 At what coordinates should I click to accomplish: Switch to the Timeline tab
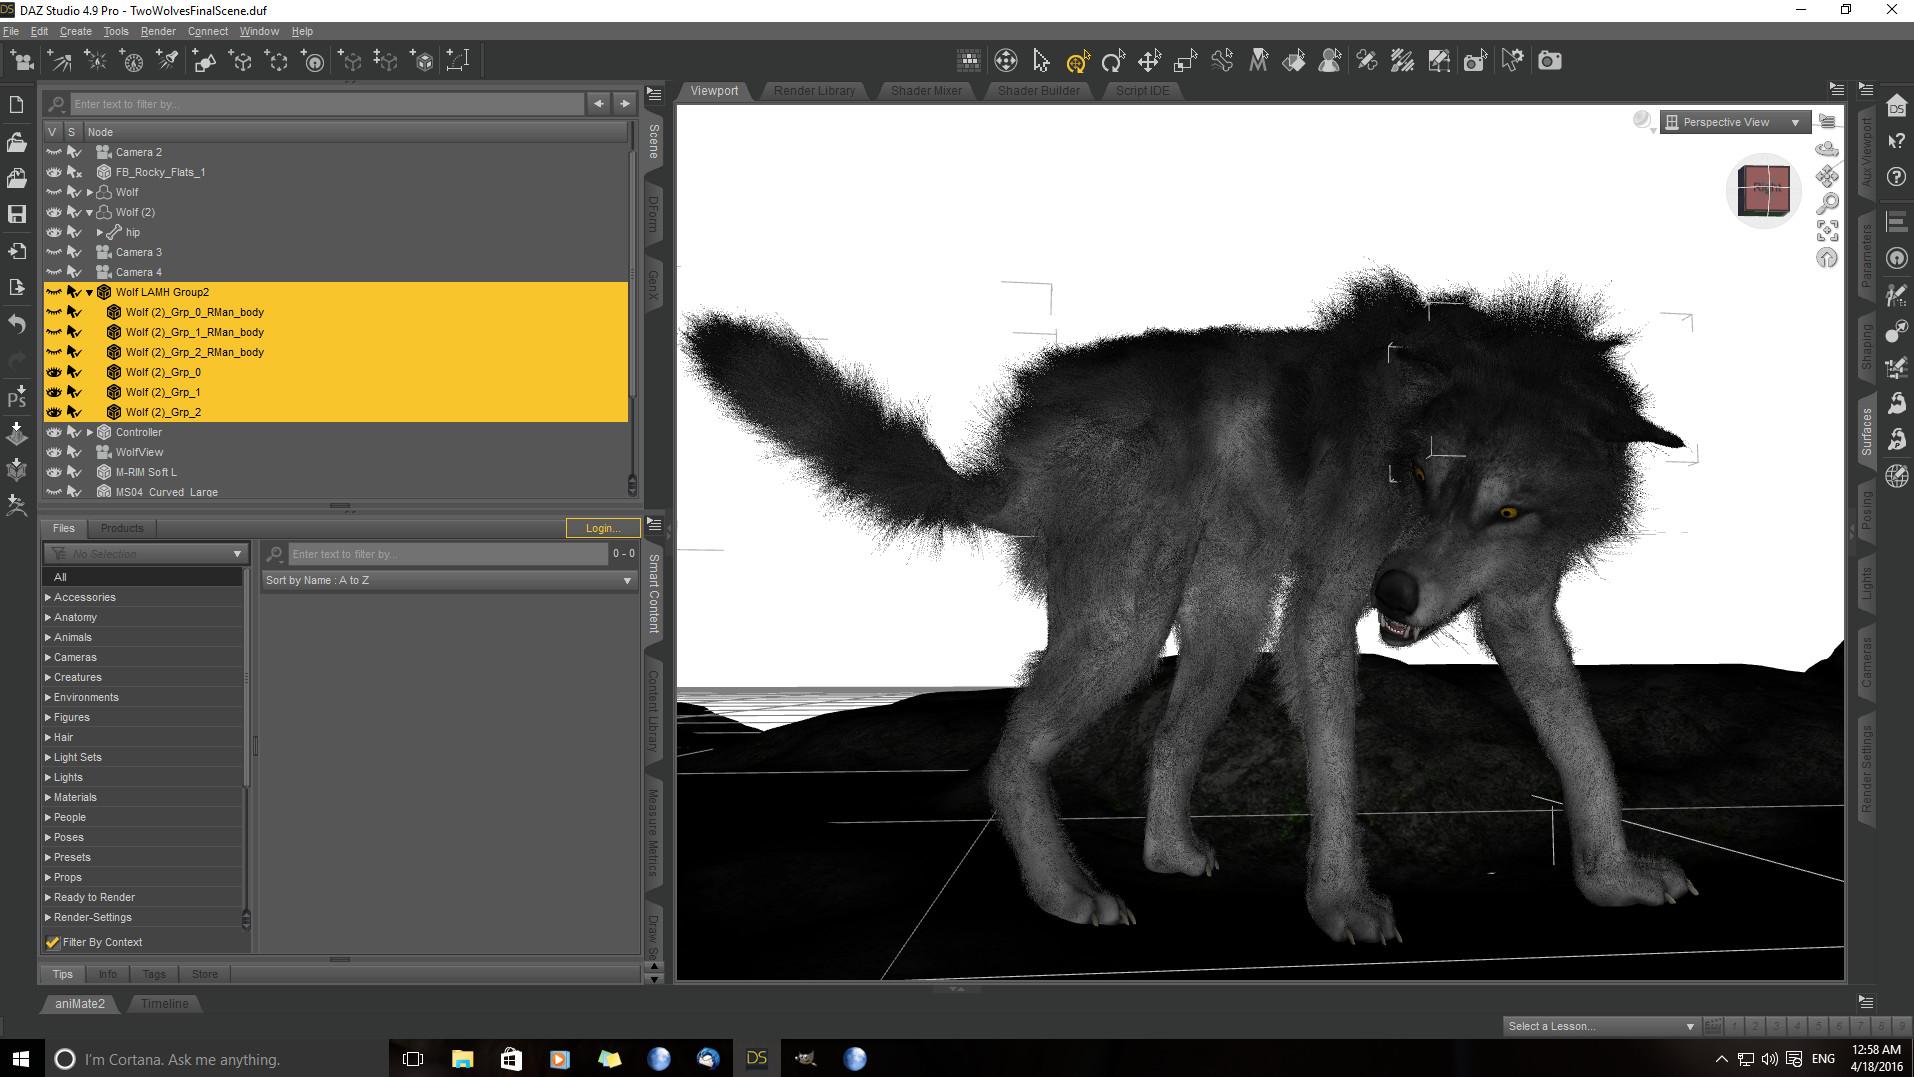click(x=164, y=1003)
